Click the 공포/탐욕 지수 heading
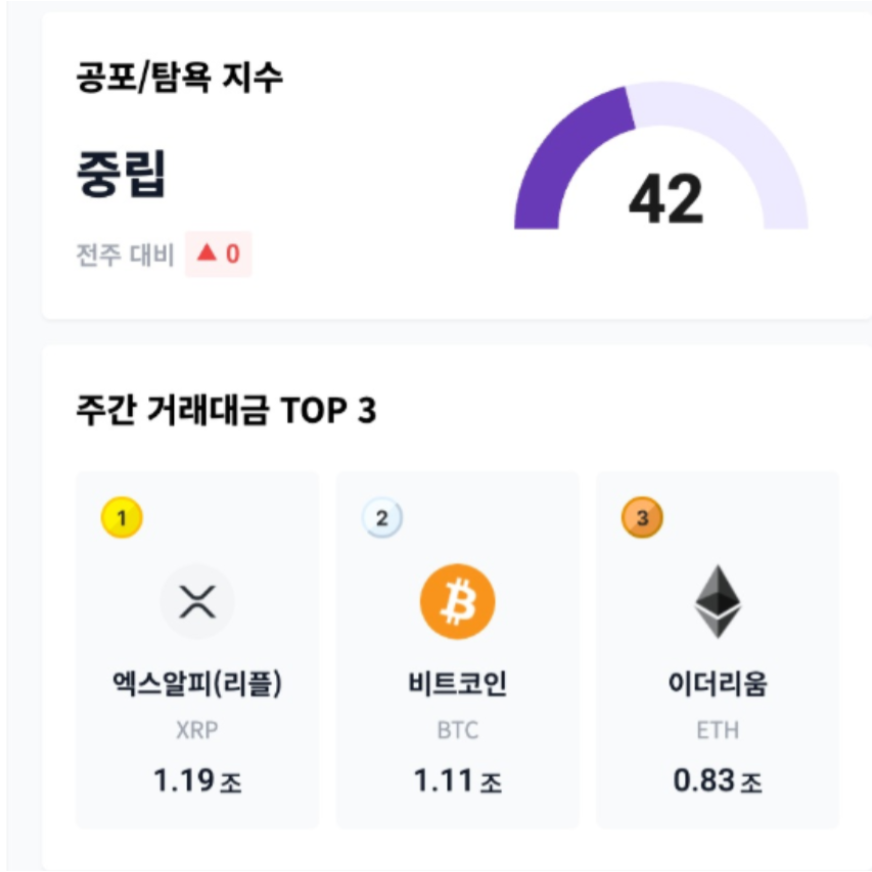This screenshot has height=872, width=872. coord(180,77)
